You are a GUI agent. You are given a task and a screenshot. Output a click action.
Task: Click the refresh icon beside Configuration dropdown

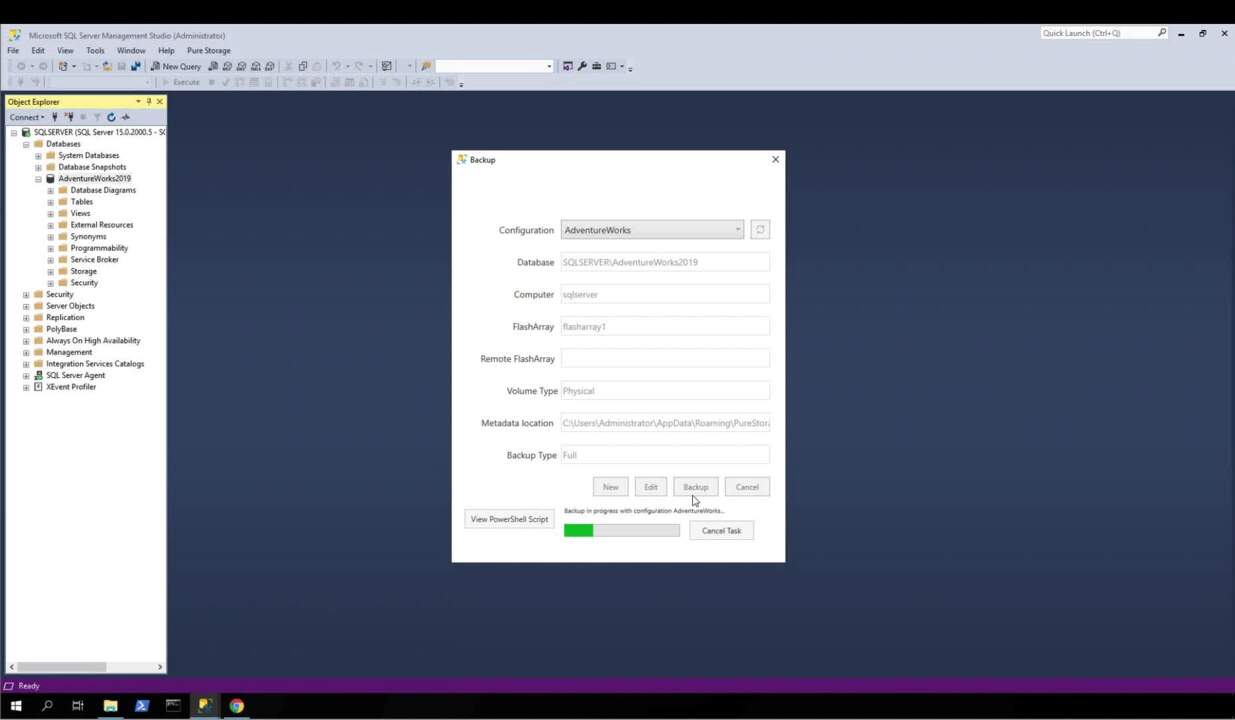coord(760,229)
